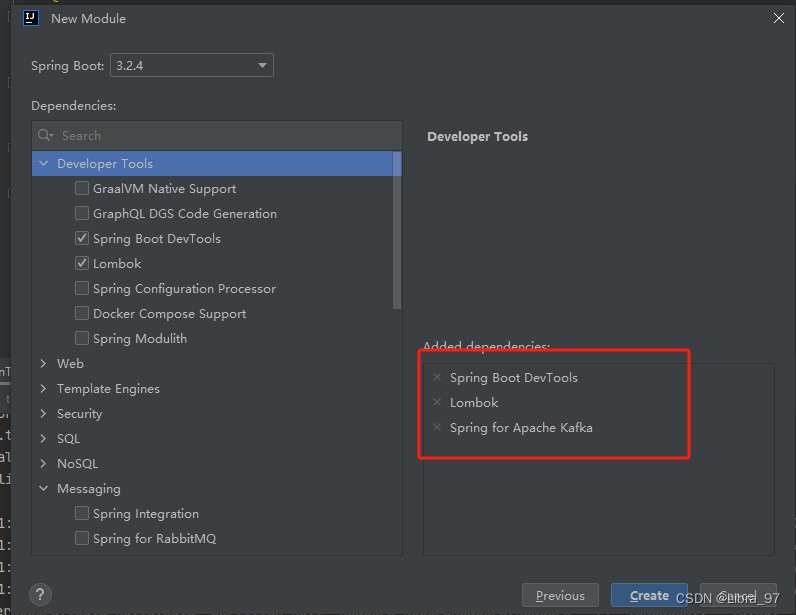Click Lombok in added dependencies list
This screenshot has height=615, width=796.
pyautogui.click(x=474, y=403)
